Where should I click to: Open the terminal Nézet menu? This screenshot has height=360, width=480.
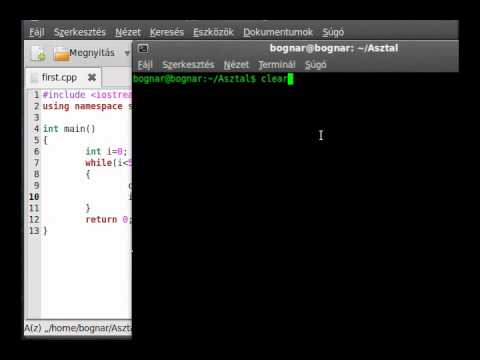pyautogui.click(x=236, y=65)
